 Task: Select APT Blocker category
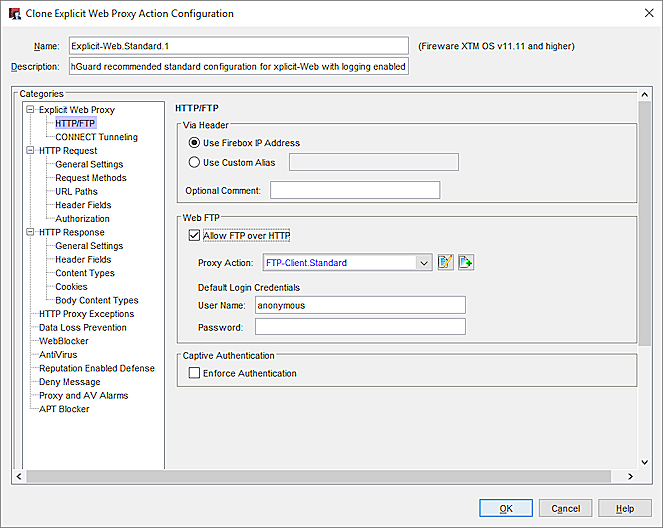[x=64, y=409]
